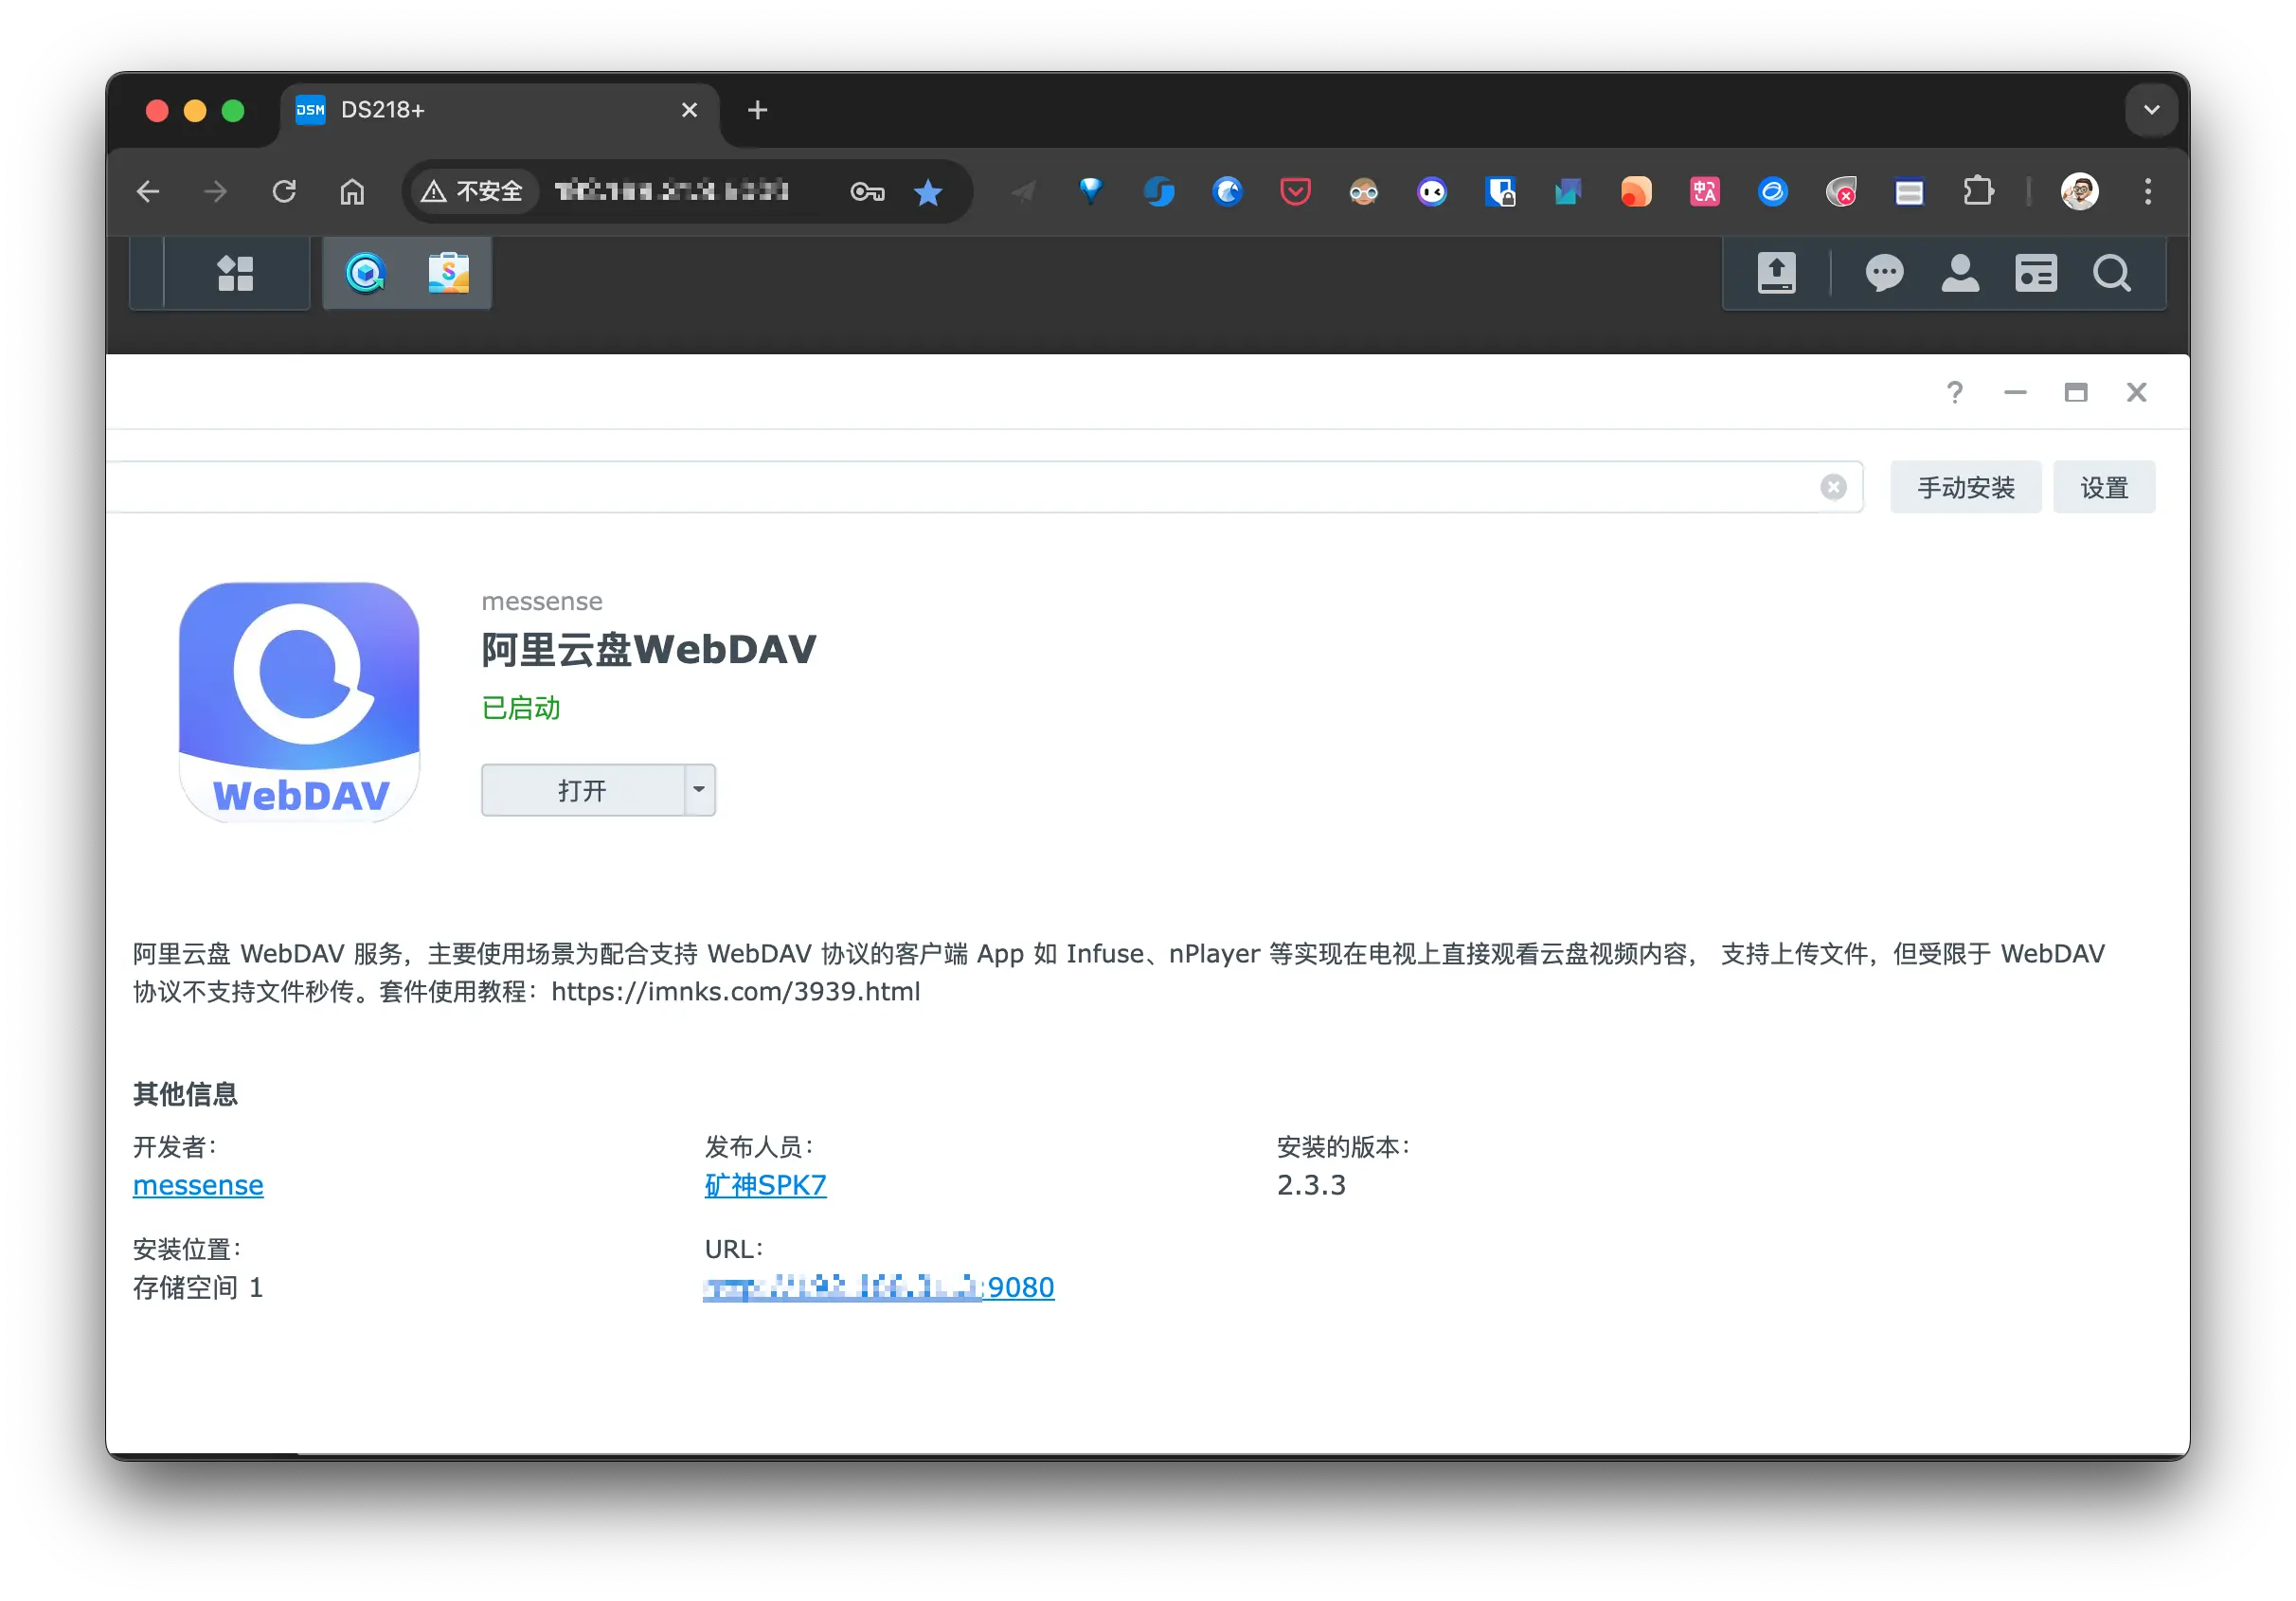The width and height of the screenshot is (2296, 1601).
Task: Toggle the bookmark star in the address bar
Action: [929, 191]
